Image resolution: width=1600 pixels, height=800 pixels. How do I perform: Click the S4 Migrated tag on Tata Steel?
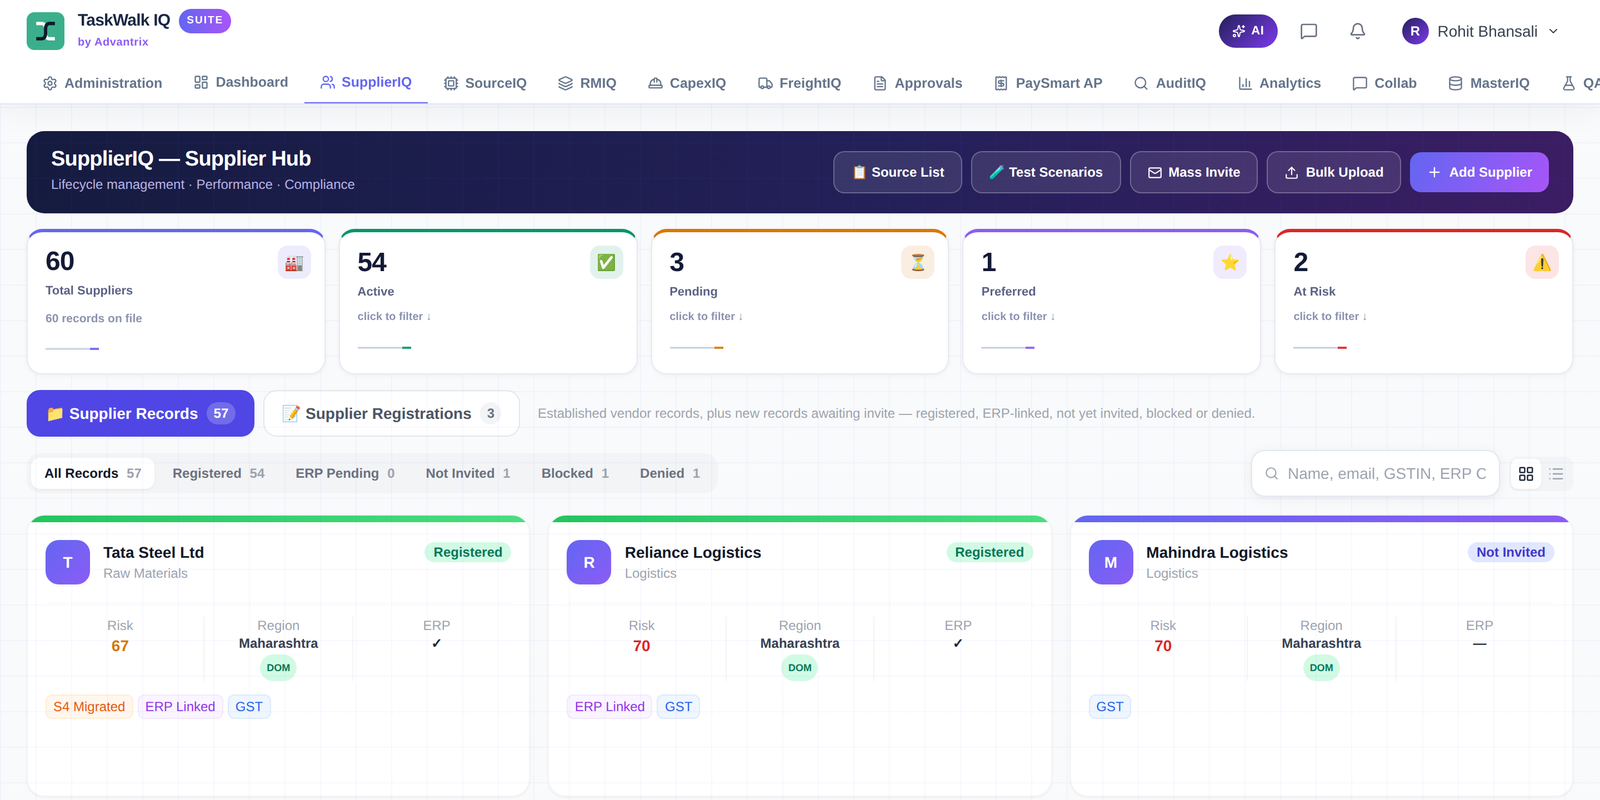pyautogui.click(x=89, y=707)
